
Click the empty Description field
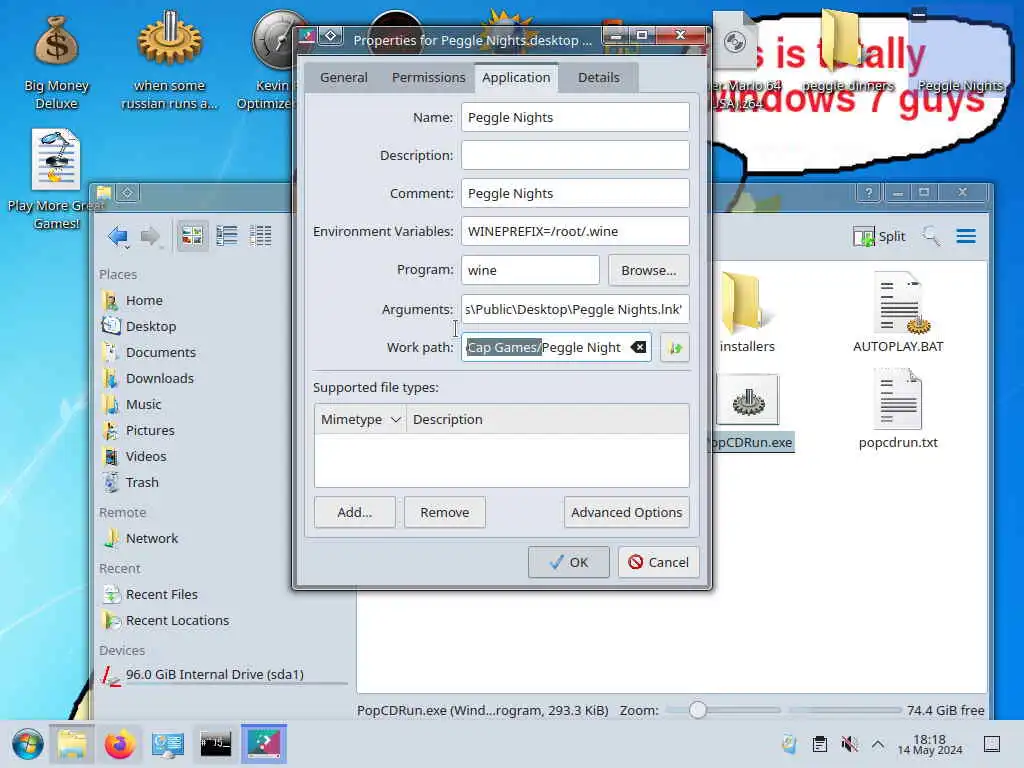[575, 155]
